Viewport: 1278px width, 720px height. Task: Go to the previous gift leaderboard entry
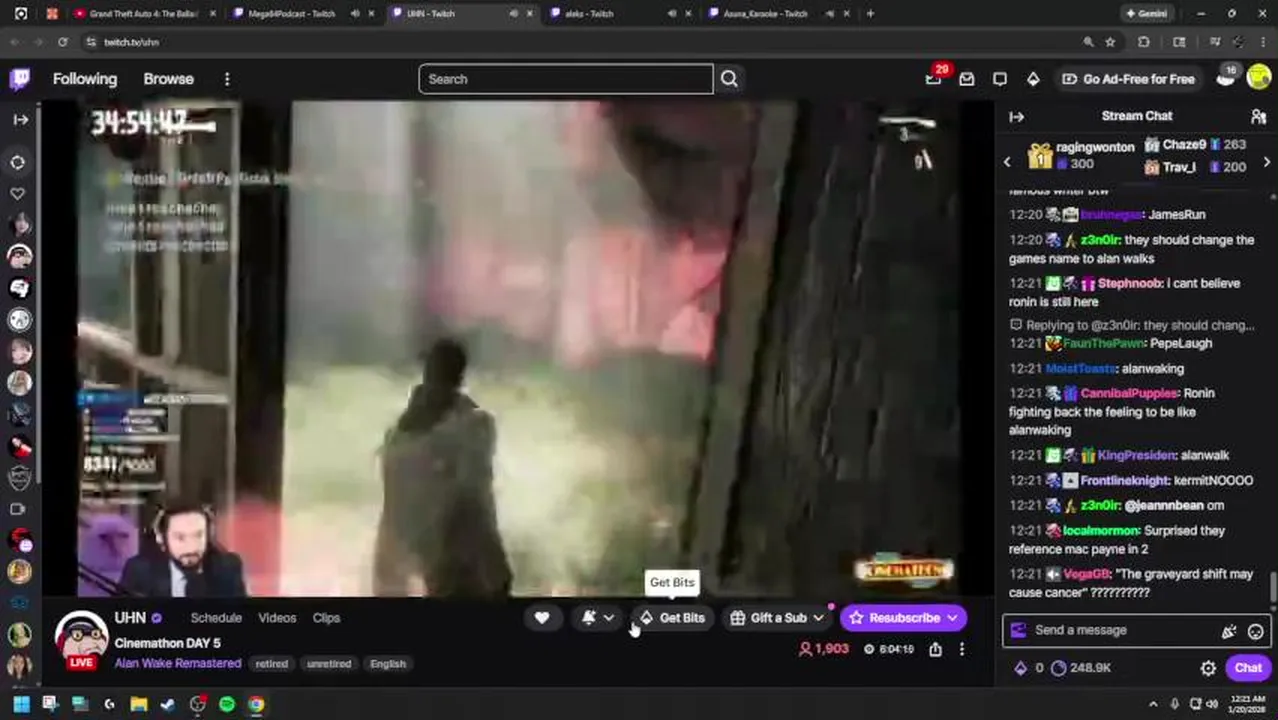(x=1008, y=162)
